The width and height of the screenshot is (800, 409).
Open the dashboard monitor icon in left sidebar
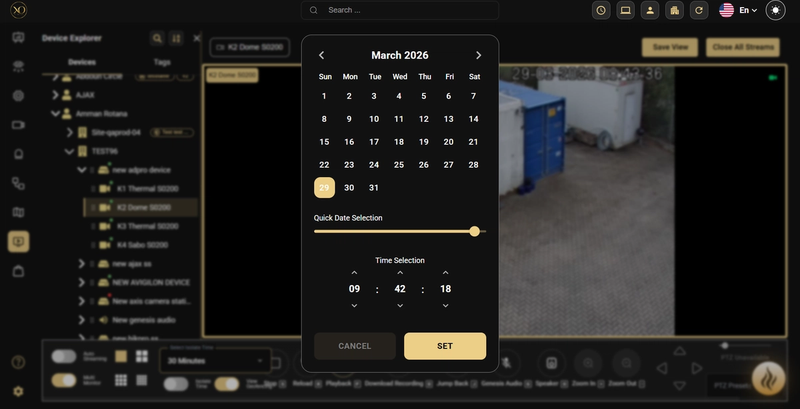(x=18, y=38)
